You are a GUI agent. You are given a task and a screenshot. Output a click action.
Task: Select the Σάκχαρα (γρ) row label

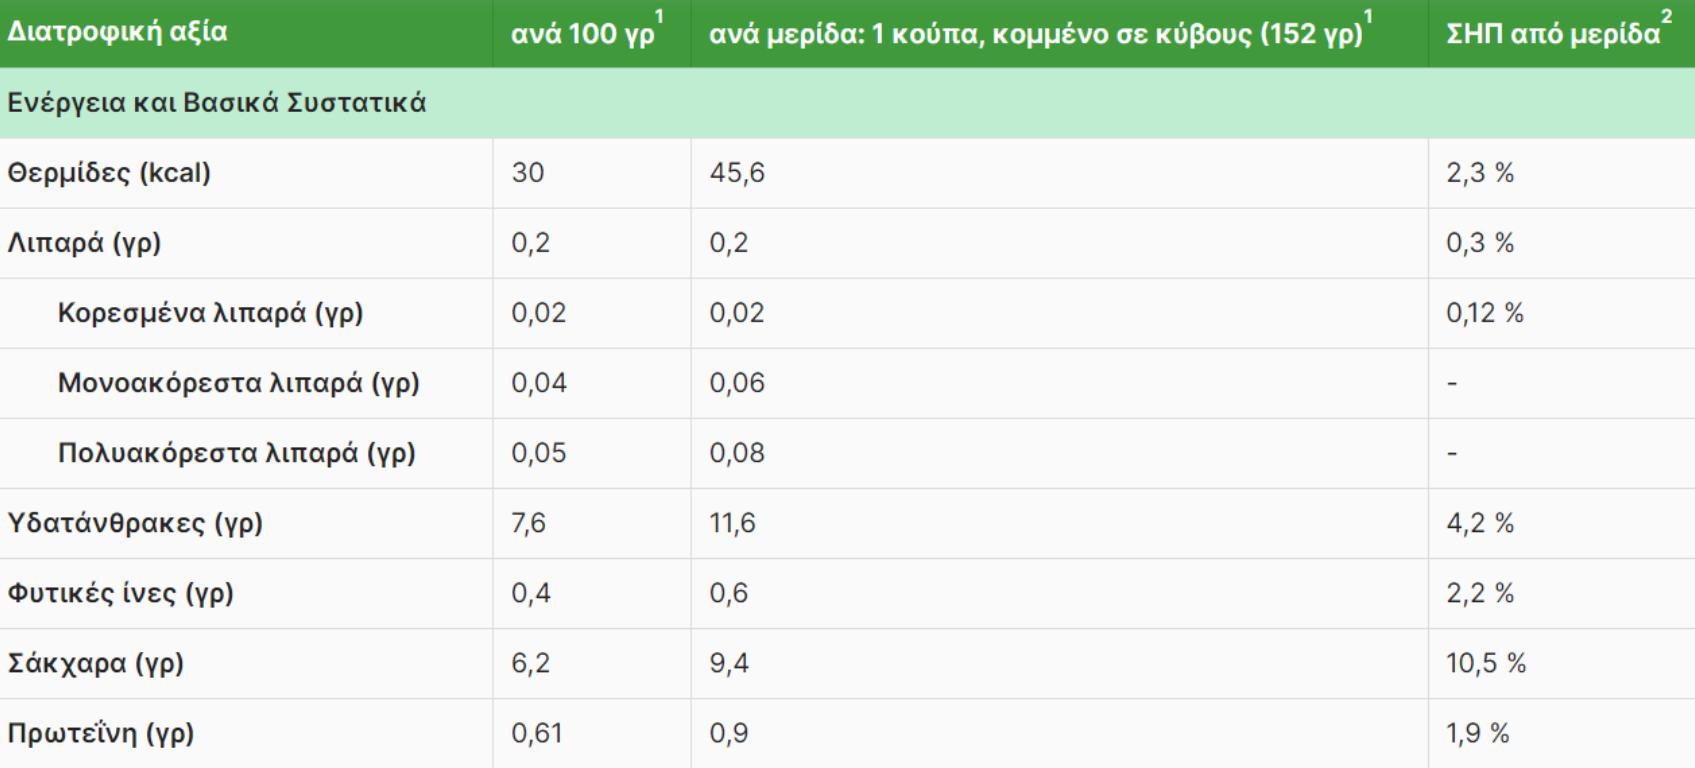coord(96,663)
